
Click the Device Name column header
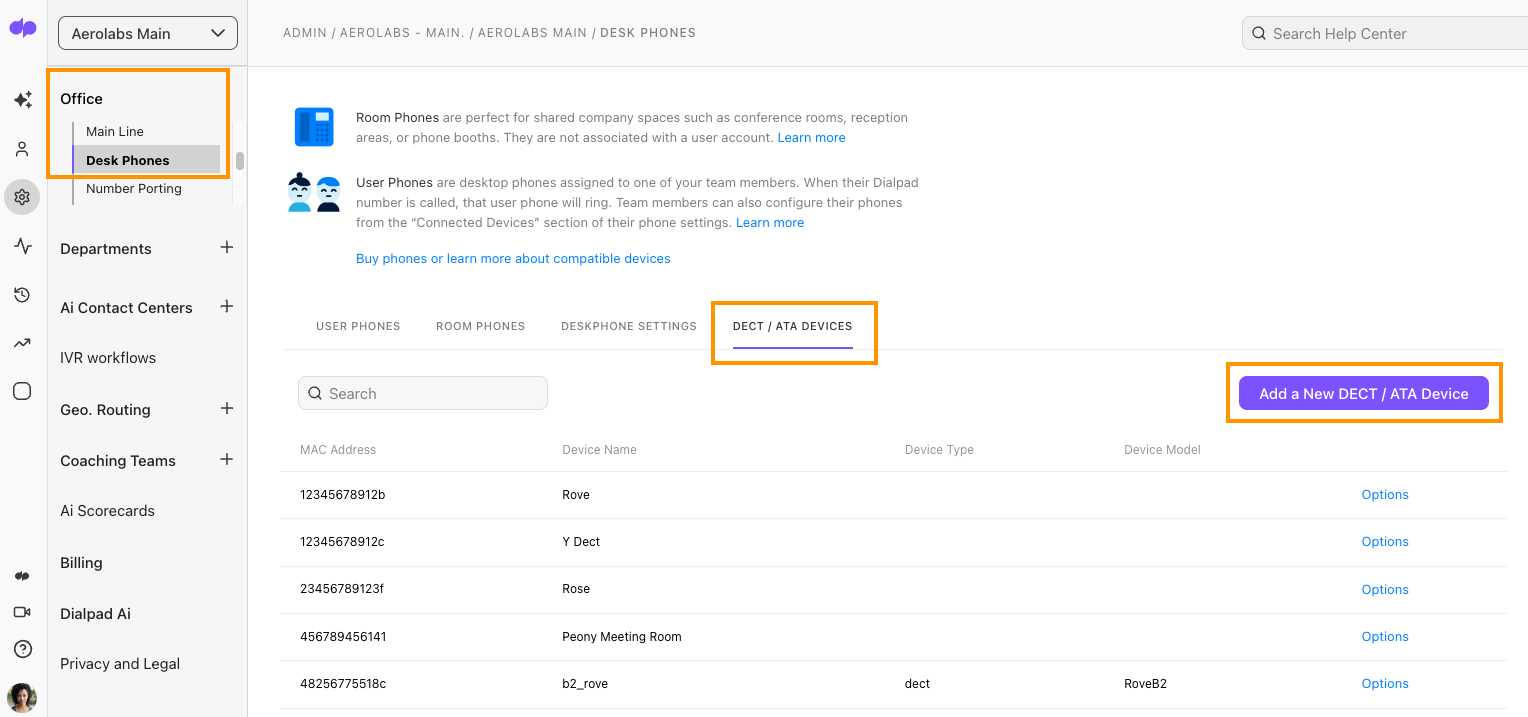point(599,450)
